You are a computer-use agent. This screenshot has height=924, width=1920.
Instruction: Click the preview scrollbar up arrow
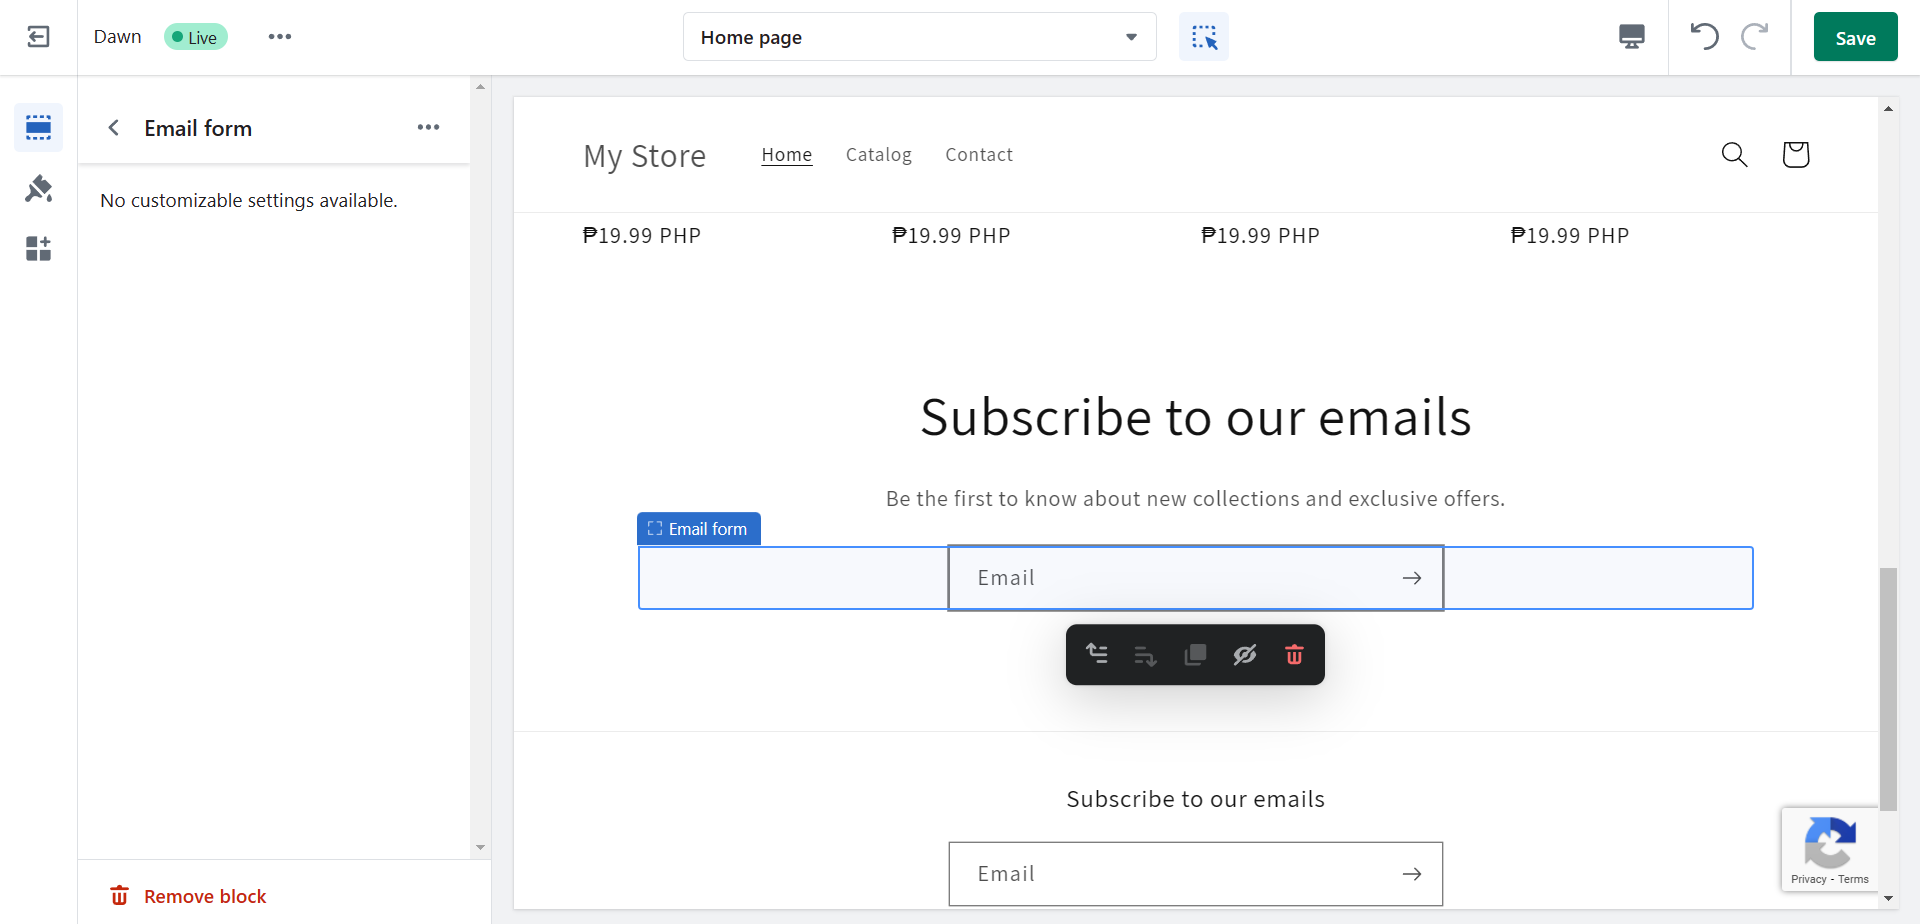[1888, 108]
